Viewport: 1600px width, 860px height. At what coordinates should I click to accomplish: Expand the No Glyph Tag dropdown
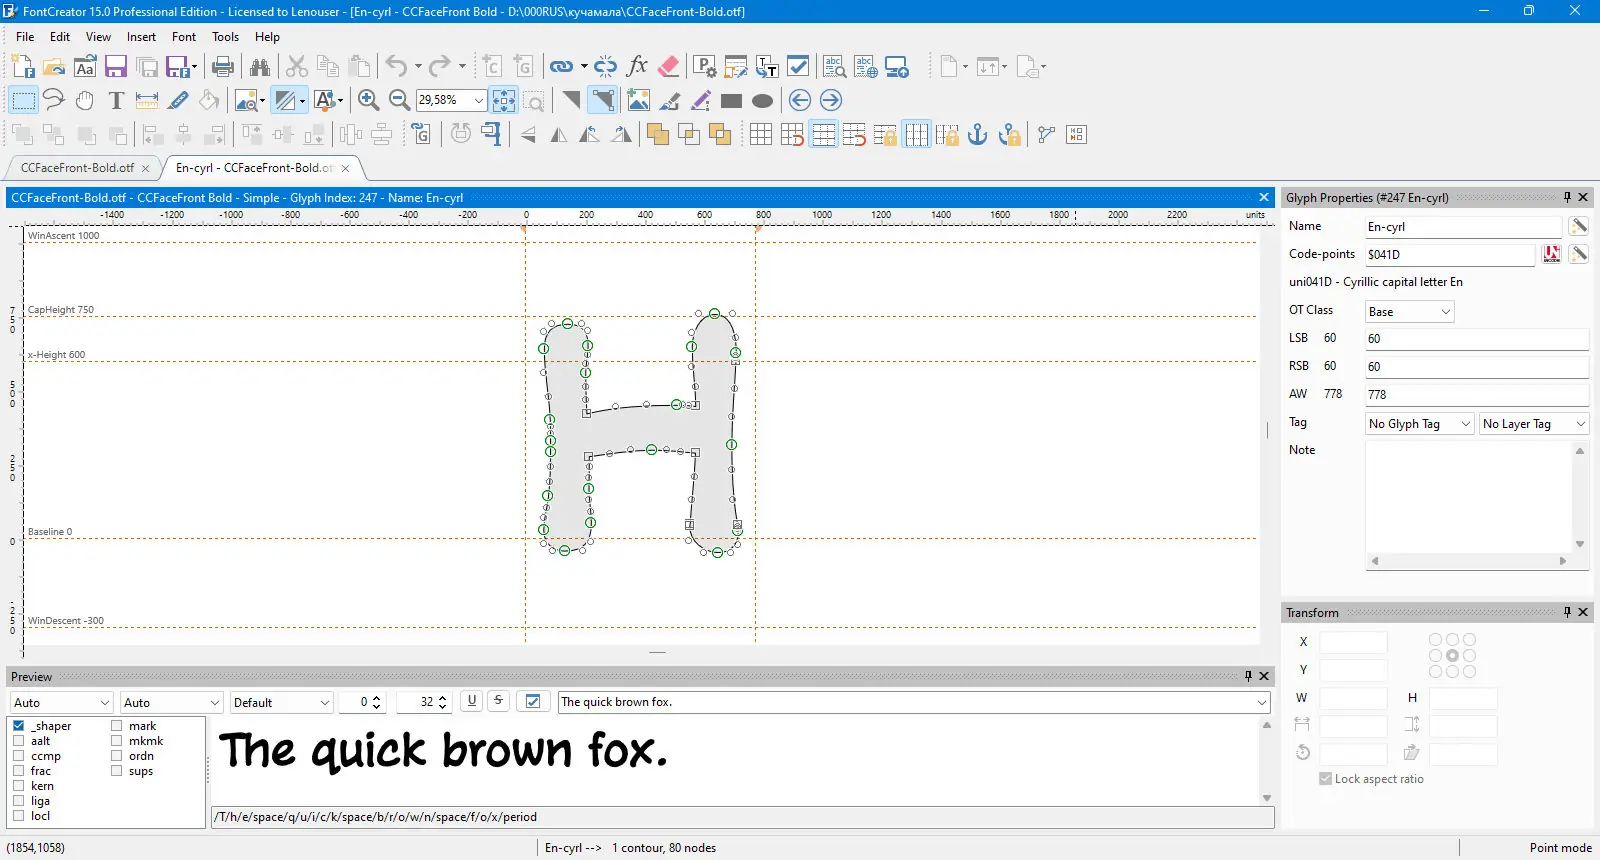tap(1420, 424)
